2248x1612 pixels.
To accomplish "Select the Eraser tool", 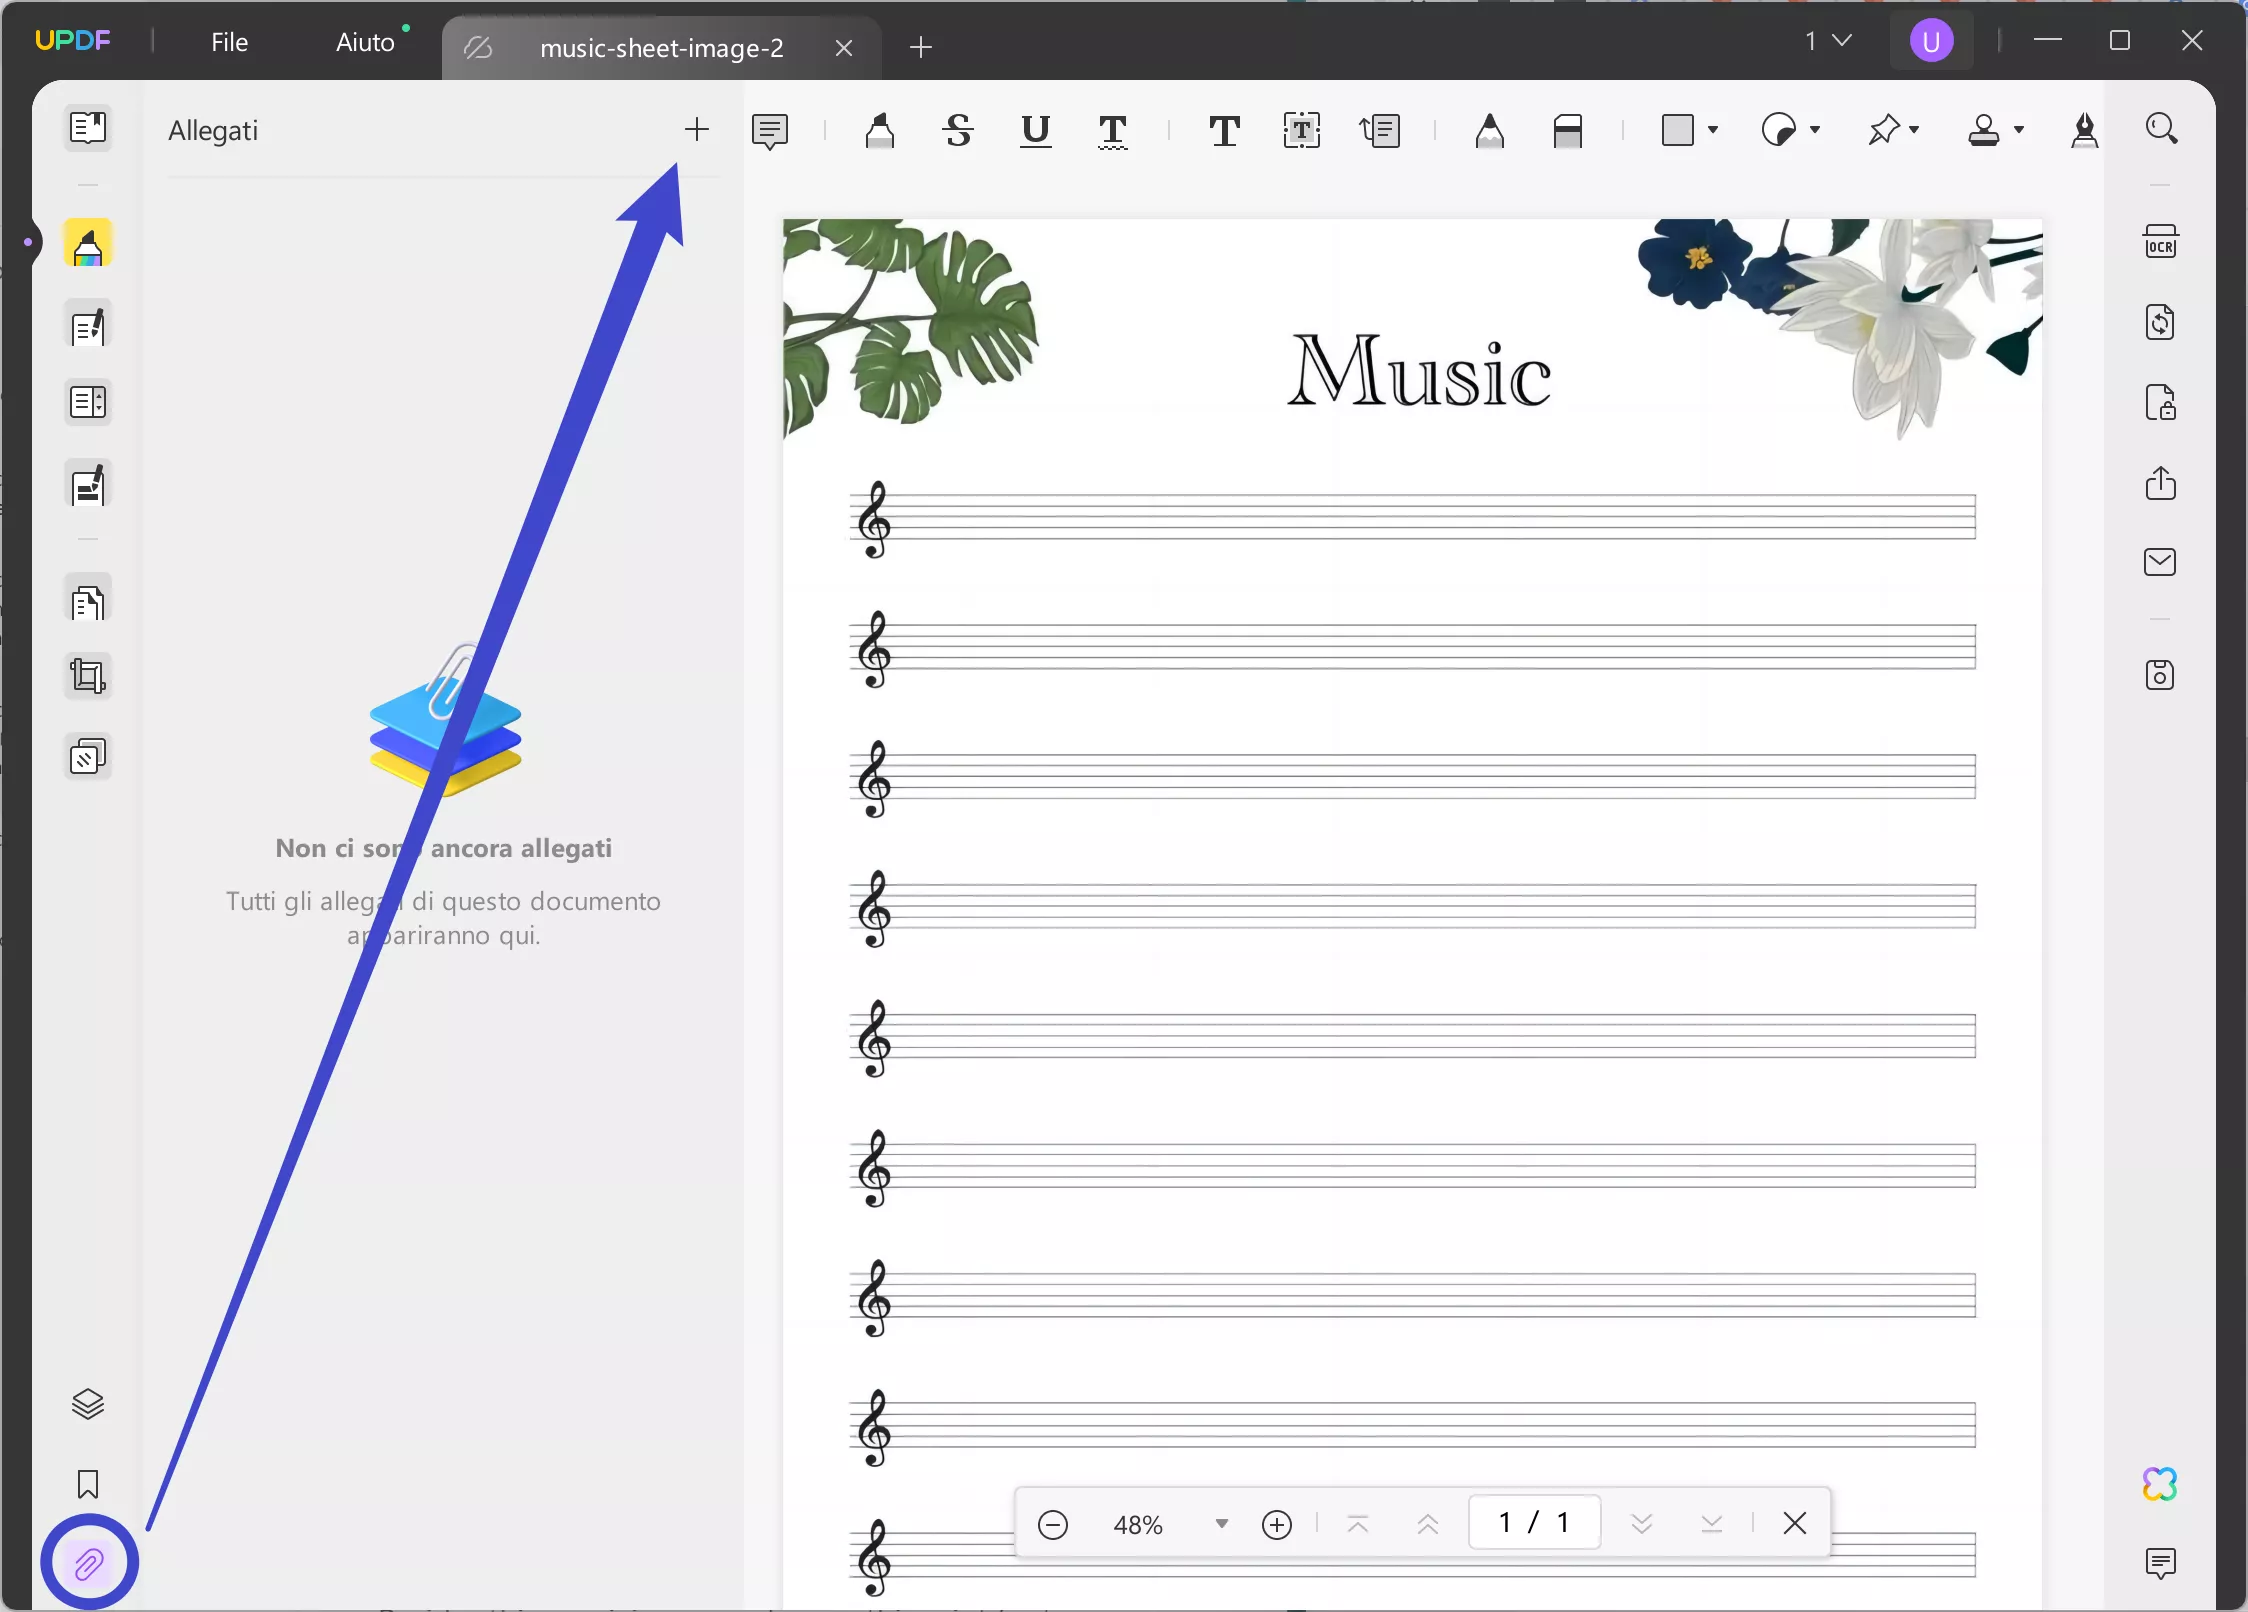I will click(1568, 131).
